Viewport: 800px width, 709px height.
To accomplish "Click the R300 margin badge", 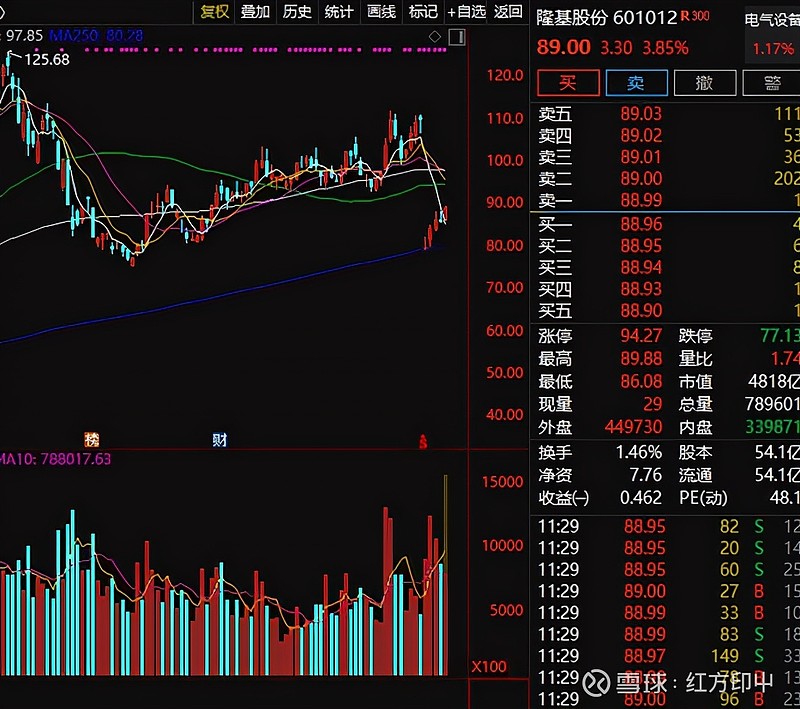I will 695,16.
